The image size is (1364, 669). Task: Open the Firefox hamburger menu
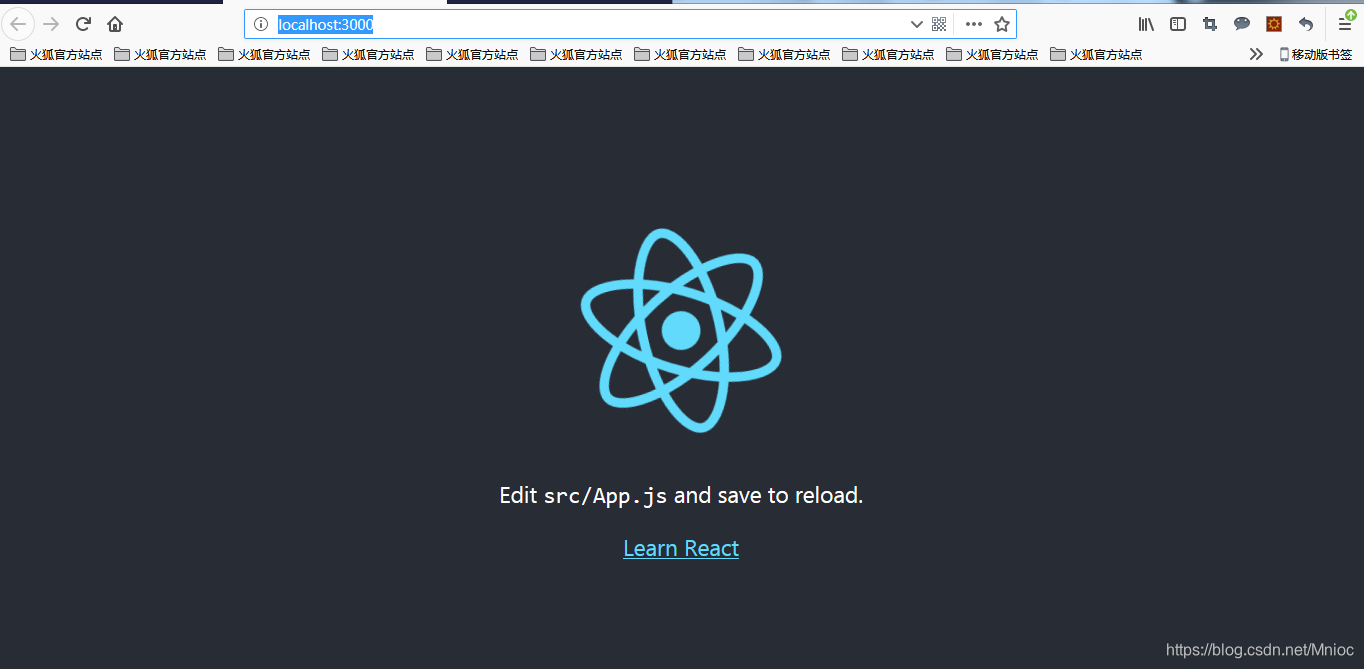point(1346,24)
